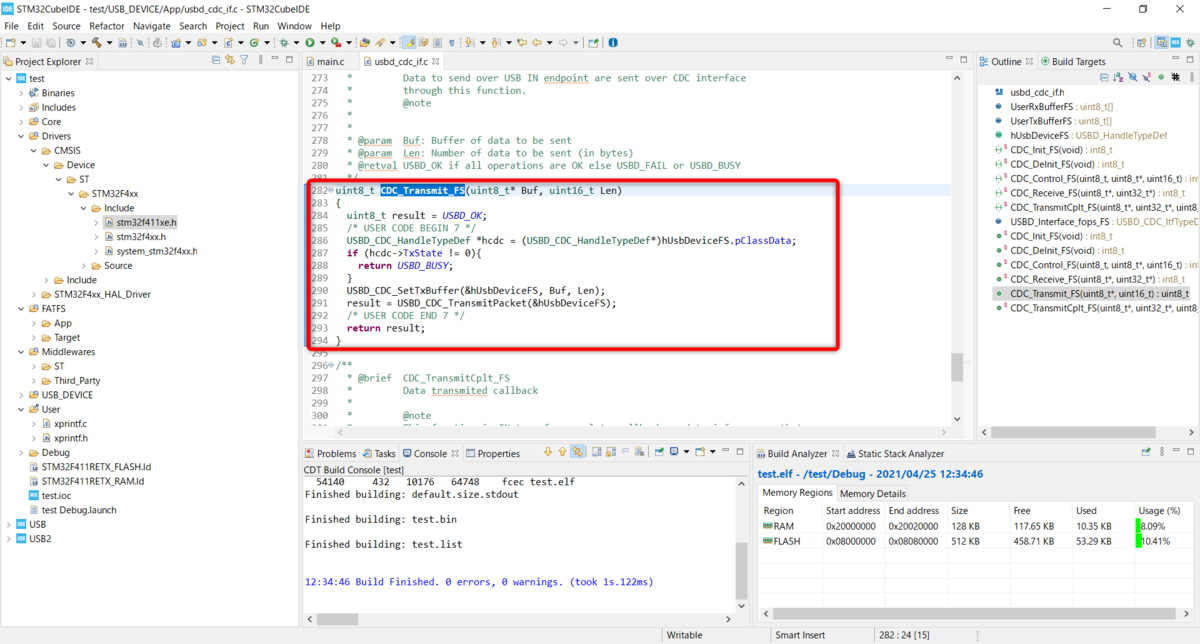
Task: Click the Open Perspective icon top right
Action: pos(1142,43)
